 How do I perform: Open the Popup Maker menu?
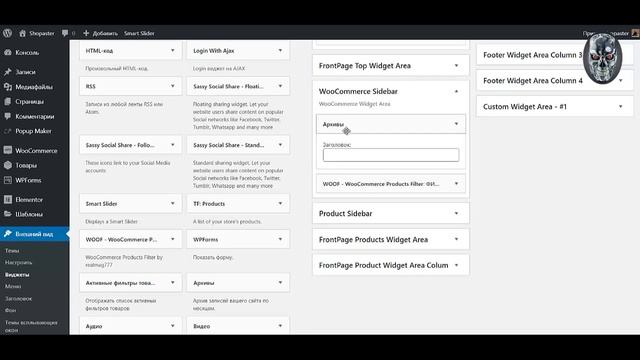tap(34, 131)
